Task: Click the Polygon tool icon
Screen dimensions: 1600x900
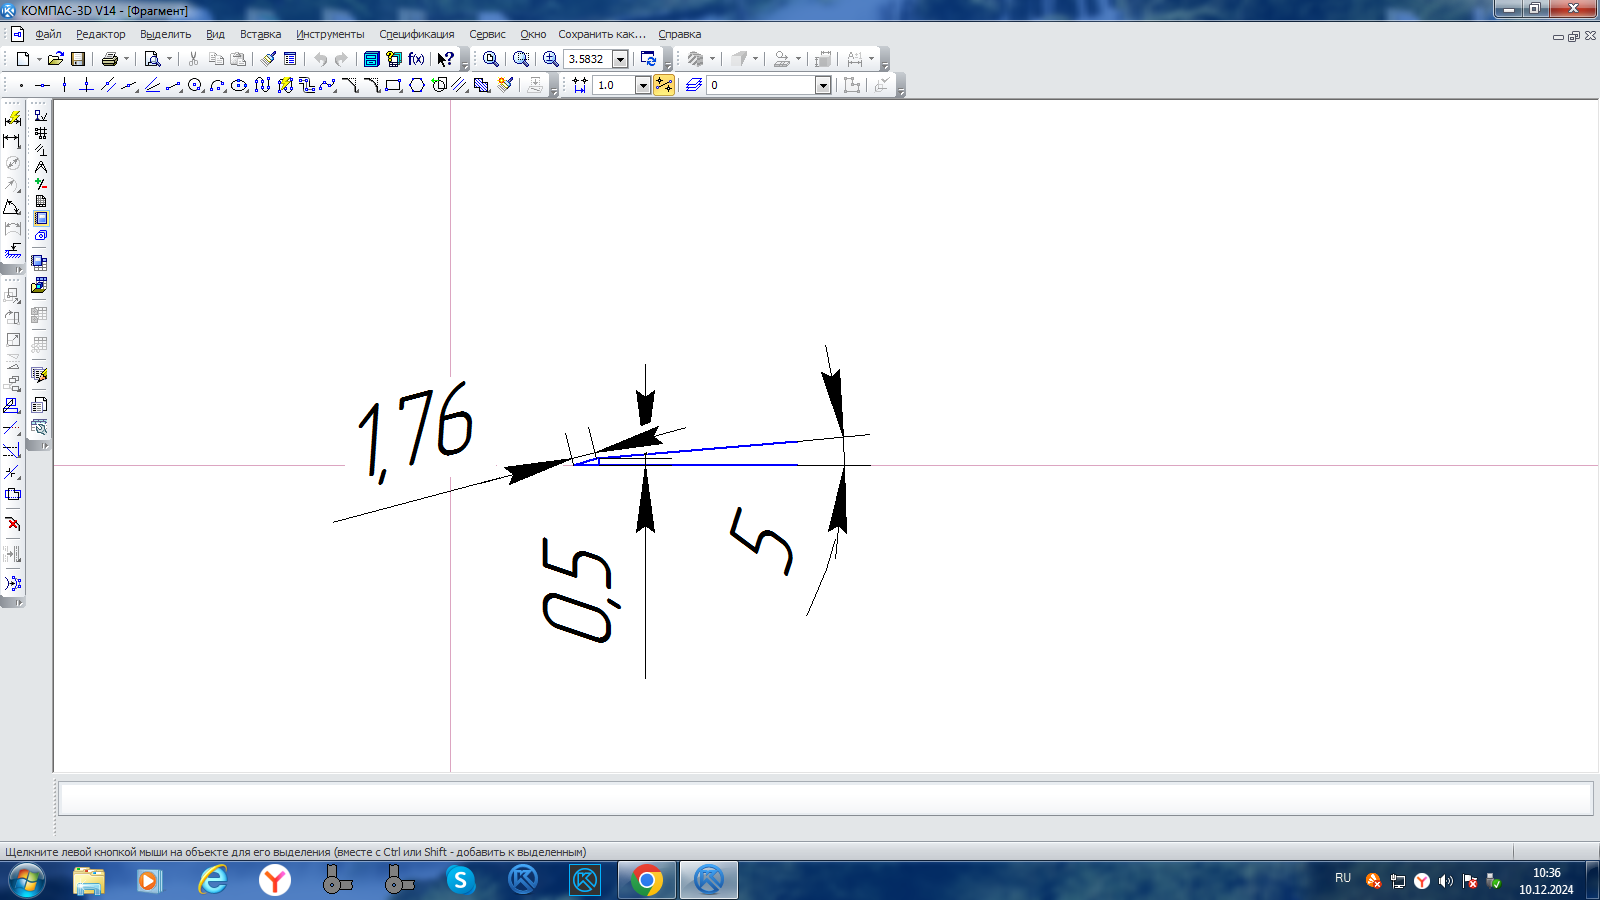Action: coord(417,86)
